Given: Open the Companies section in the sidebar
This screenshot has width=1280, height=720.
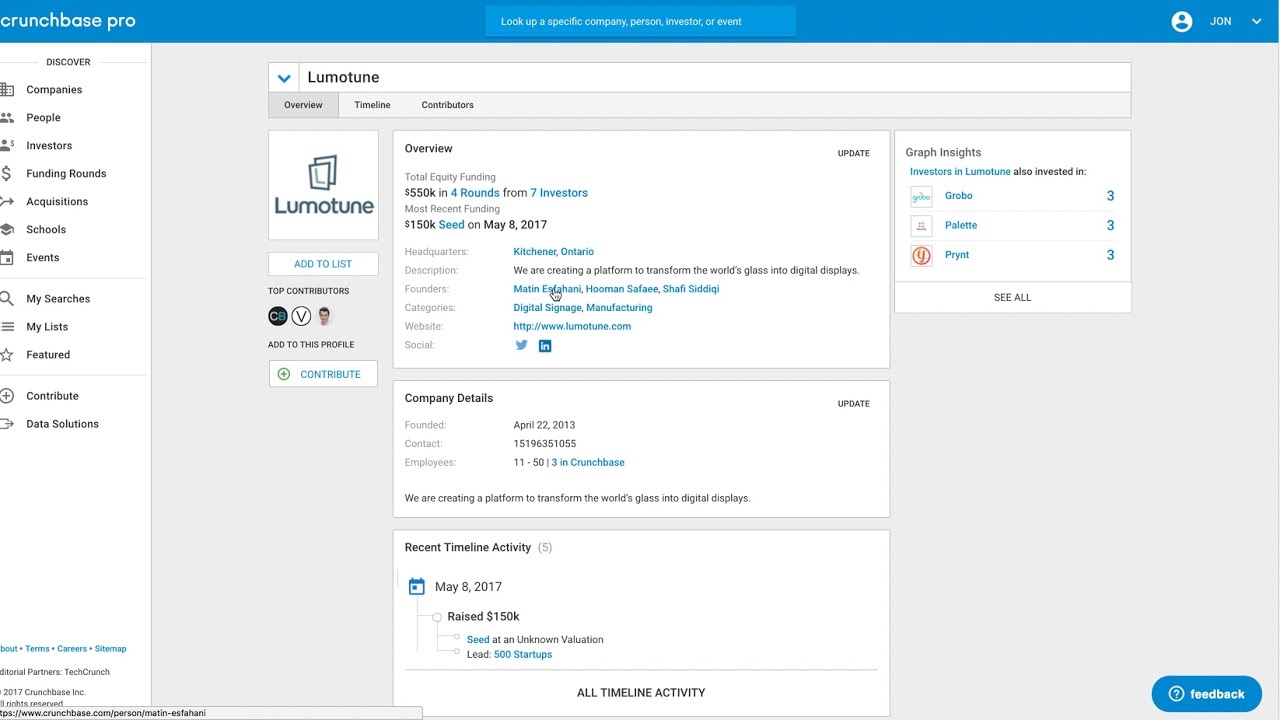Looking at the screenshot, I should click(x=53, y=89).
